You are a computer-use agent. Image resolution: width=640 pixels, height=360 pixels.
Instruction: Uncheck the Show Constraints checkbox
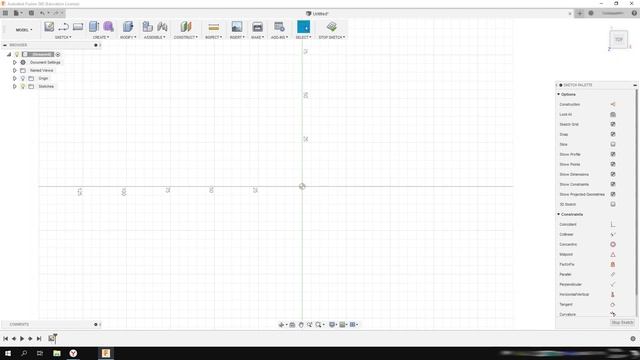613,184
